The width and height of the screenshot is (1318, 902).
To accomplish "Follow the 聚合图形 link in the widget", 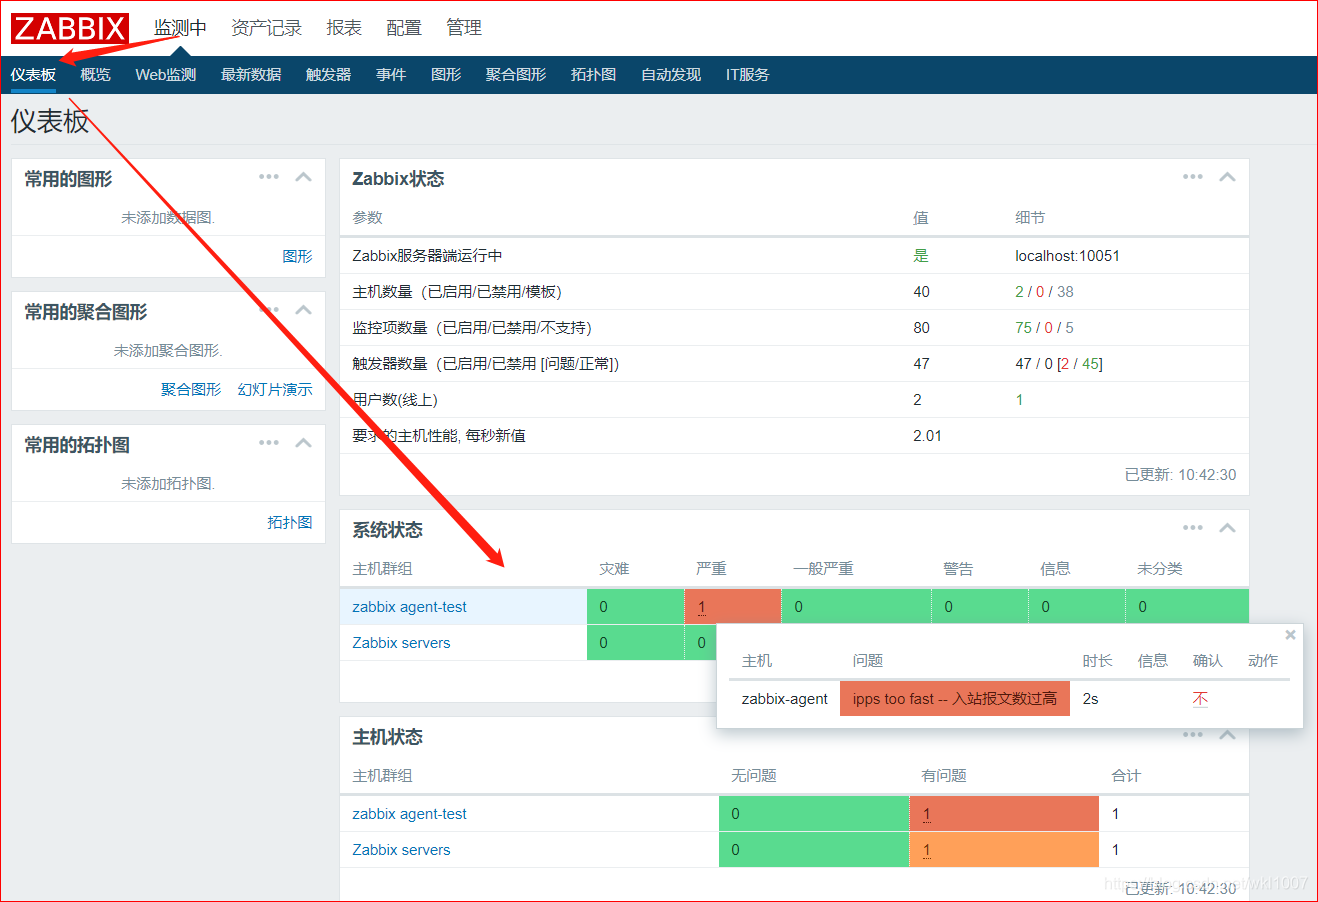I will pyautogui.click(x=191, y=389).
